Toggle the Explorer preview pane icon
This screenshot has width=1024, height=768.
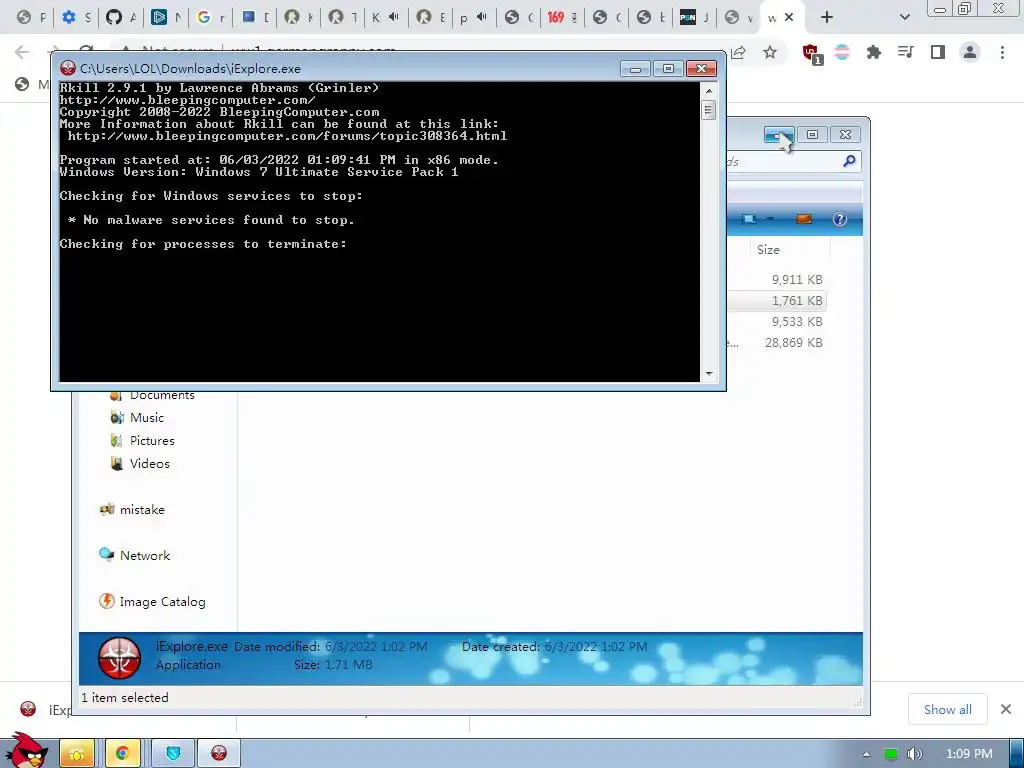[x=803, y=219]
